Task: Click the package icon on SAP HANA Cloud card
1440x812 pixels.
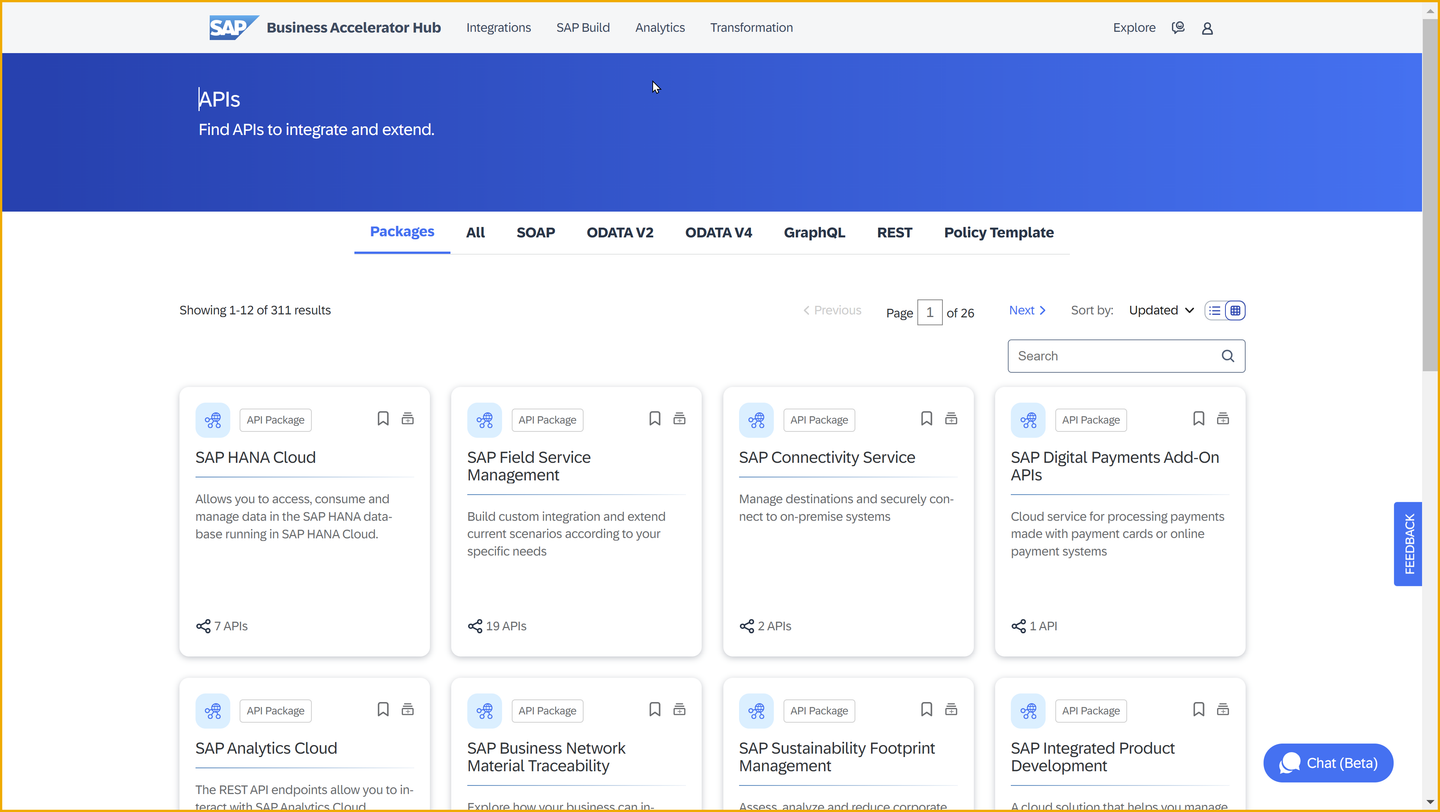Action: click(x=213, y=420)
